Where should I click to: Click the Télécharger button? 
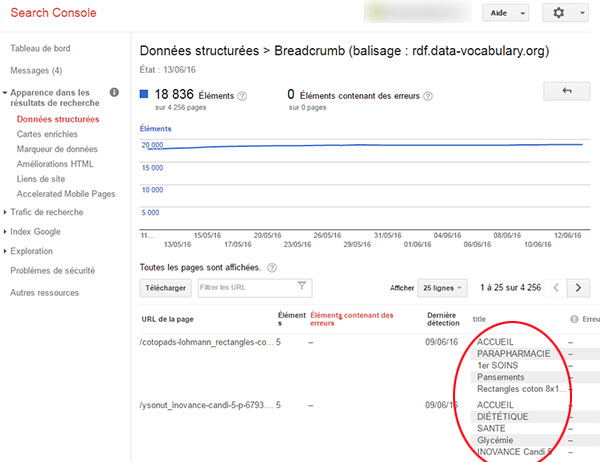click(165, 288)
